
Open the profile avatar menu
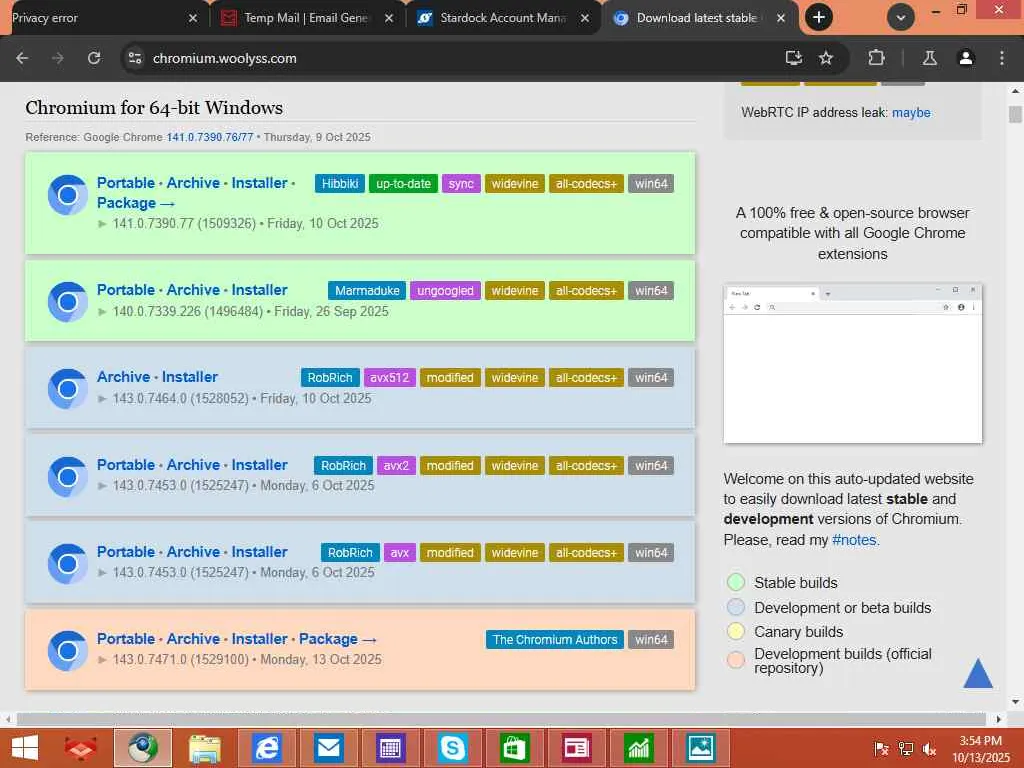(x=965, y=58)
